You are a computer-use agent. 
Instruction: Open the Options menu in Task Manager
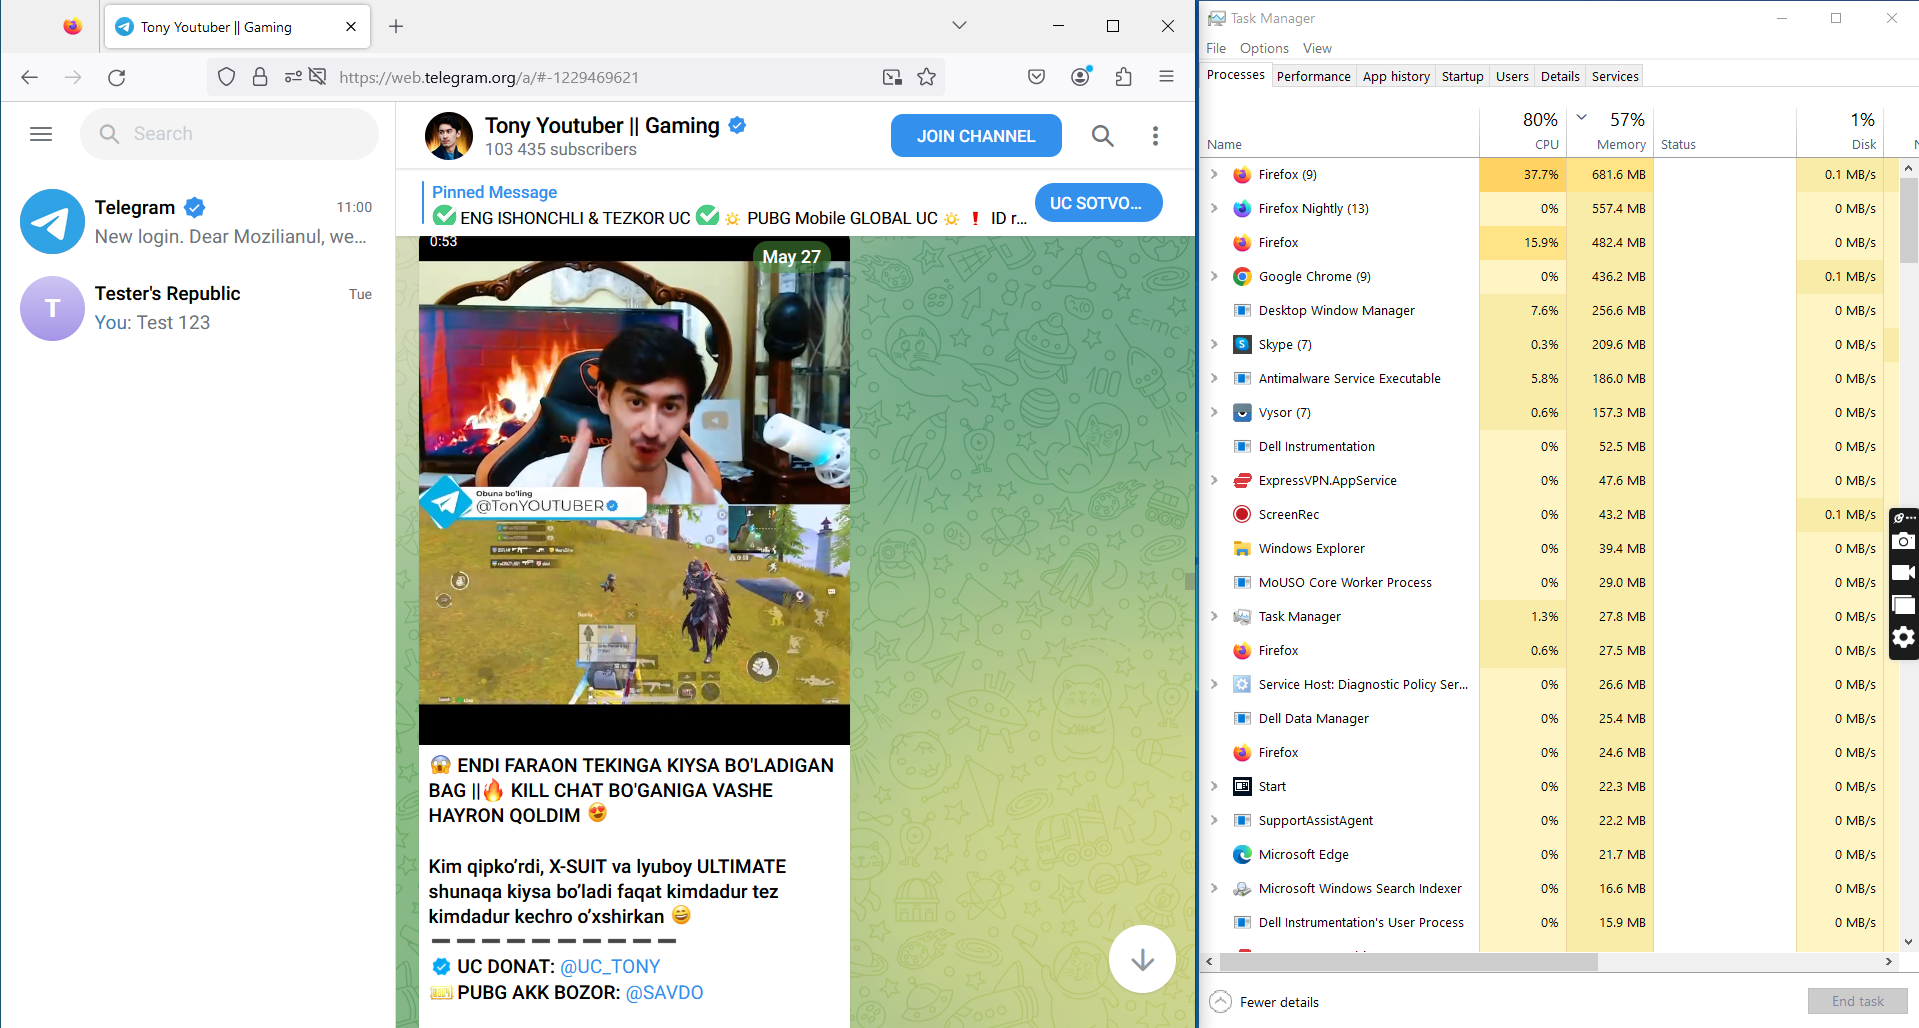pyautogui.click(x=1263, y=48)
